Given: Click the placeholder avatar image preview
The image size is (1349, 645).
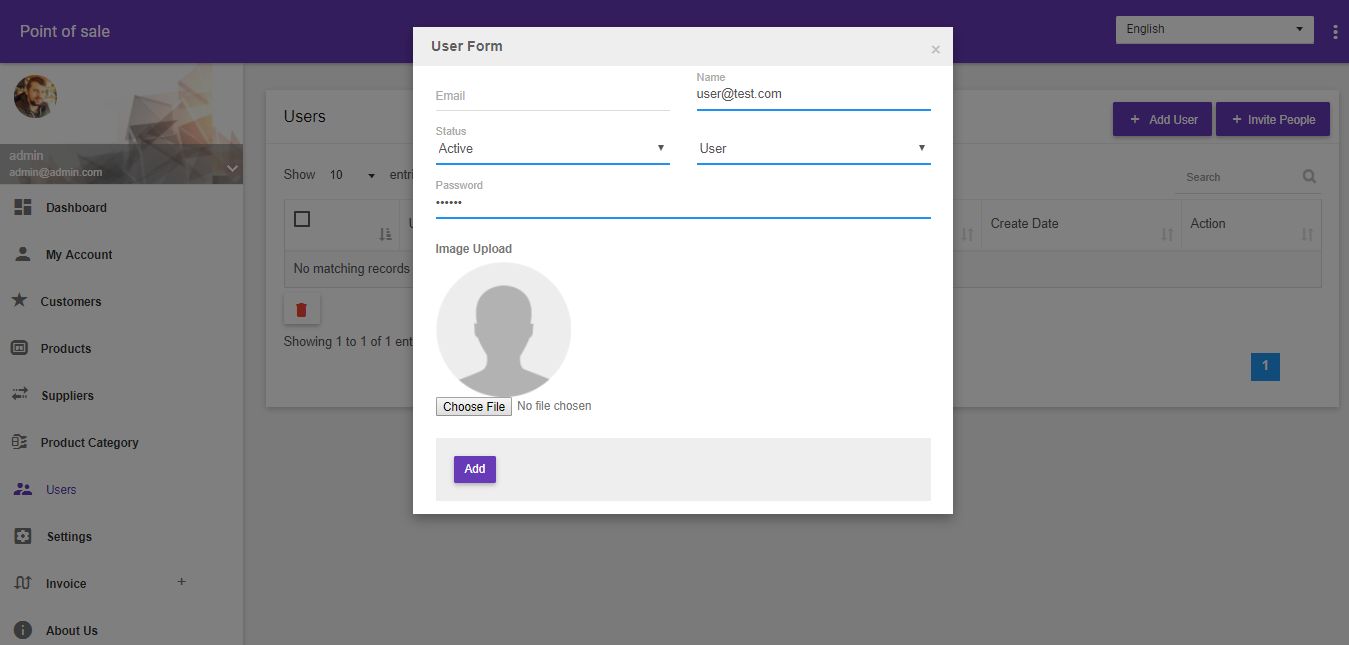Looking at the screenshot, I should point(504,329).
